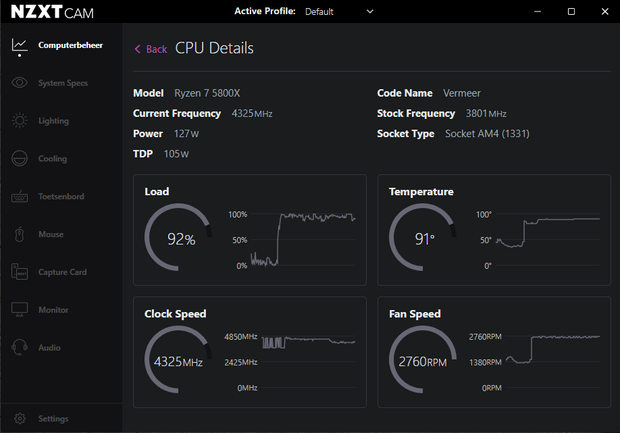Click the Clock Speed card title
This screenshot has height=433, width=620.
(x=175, y=314)
